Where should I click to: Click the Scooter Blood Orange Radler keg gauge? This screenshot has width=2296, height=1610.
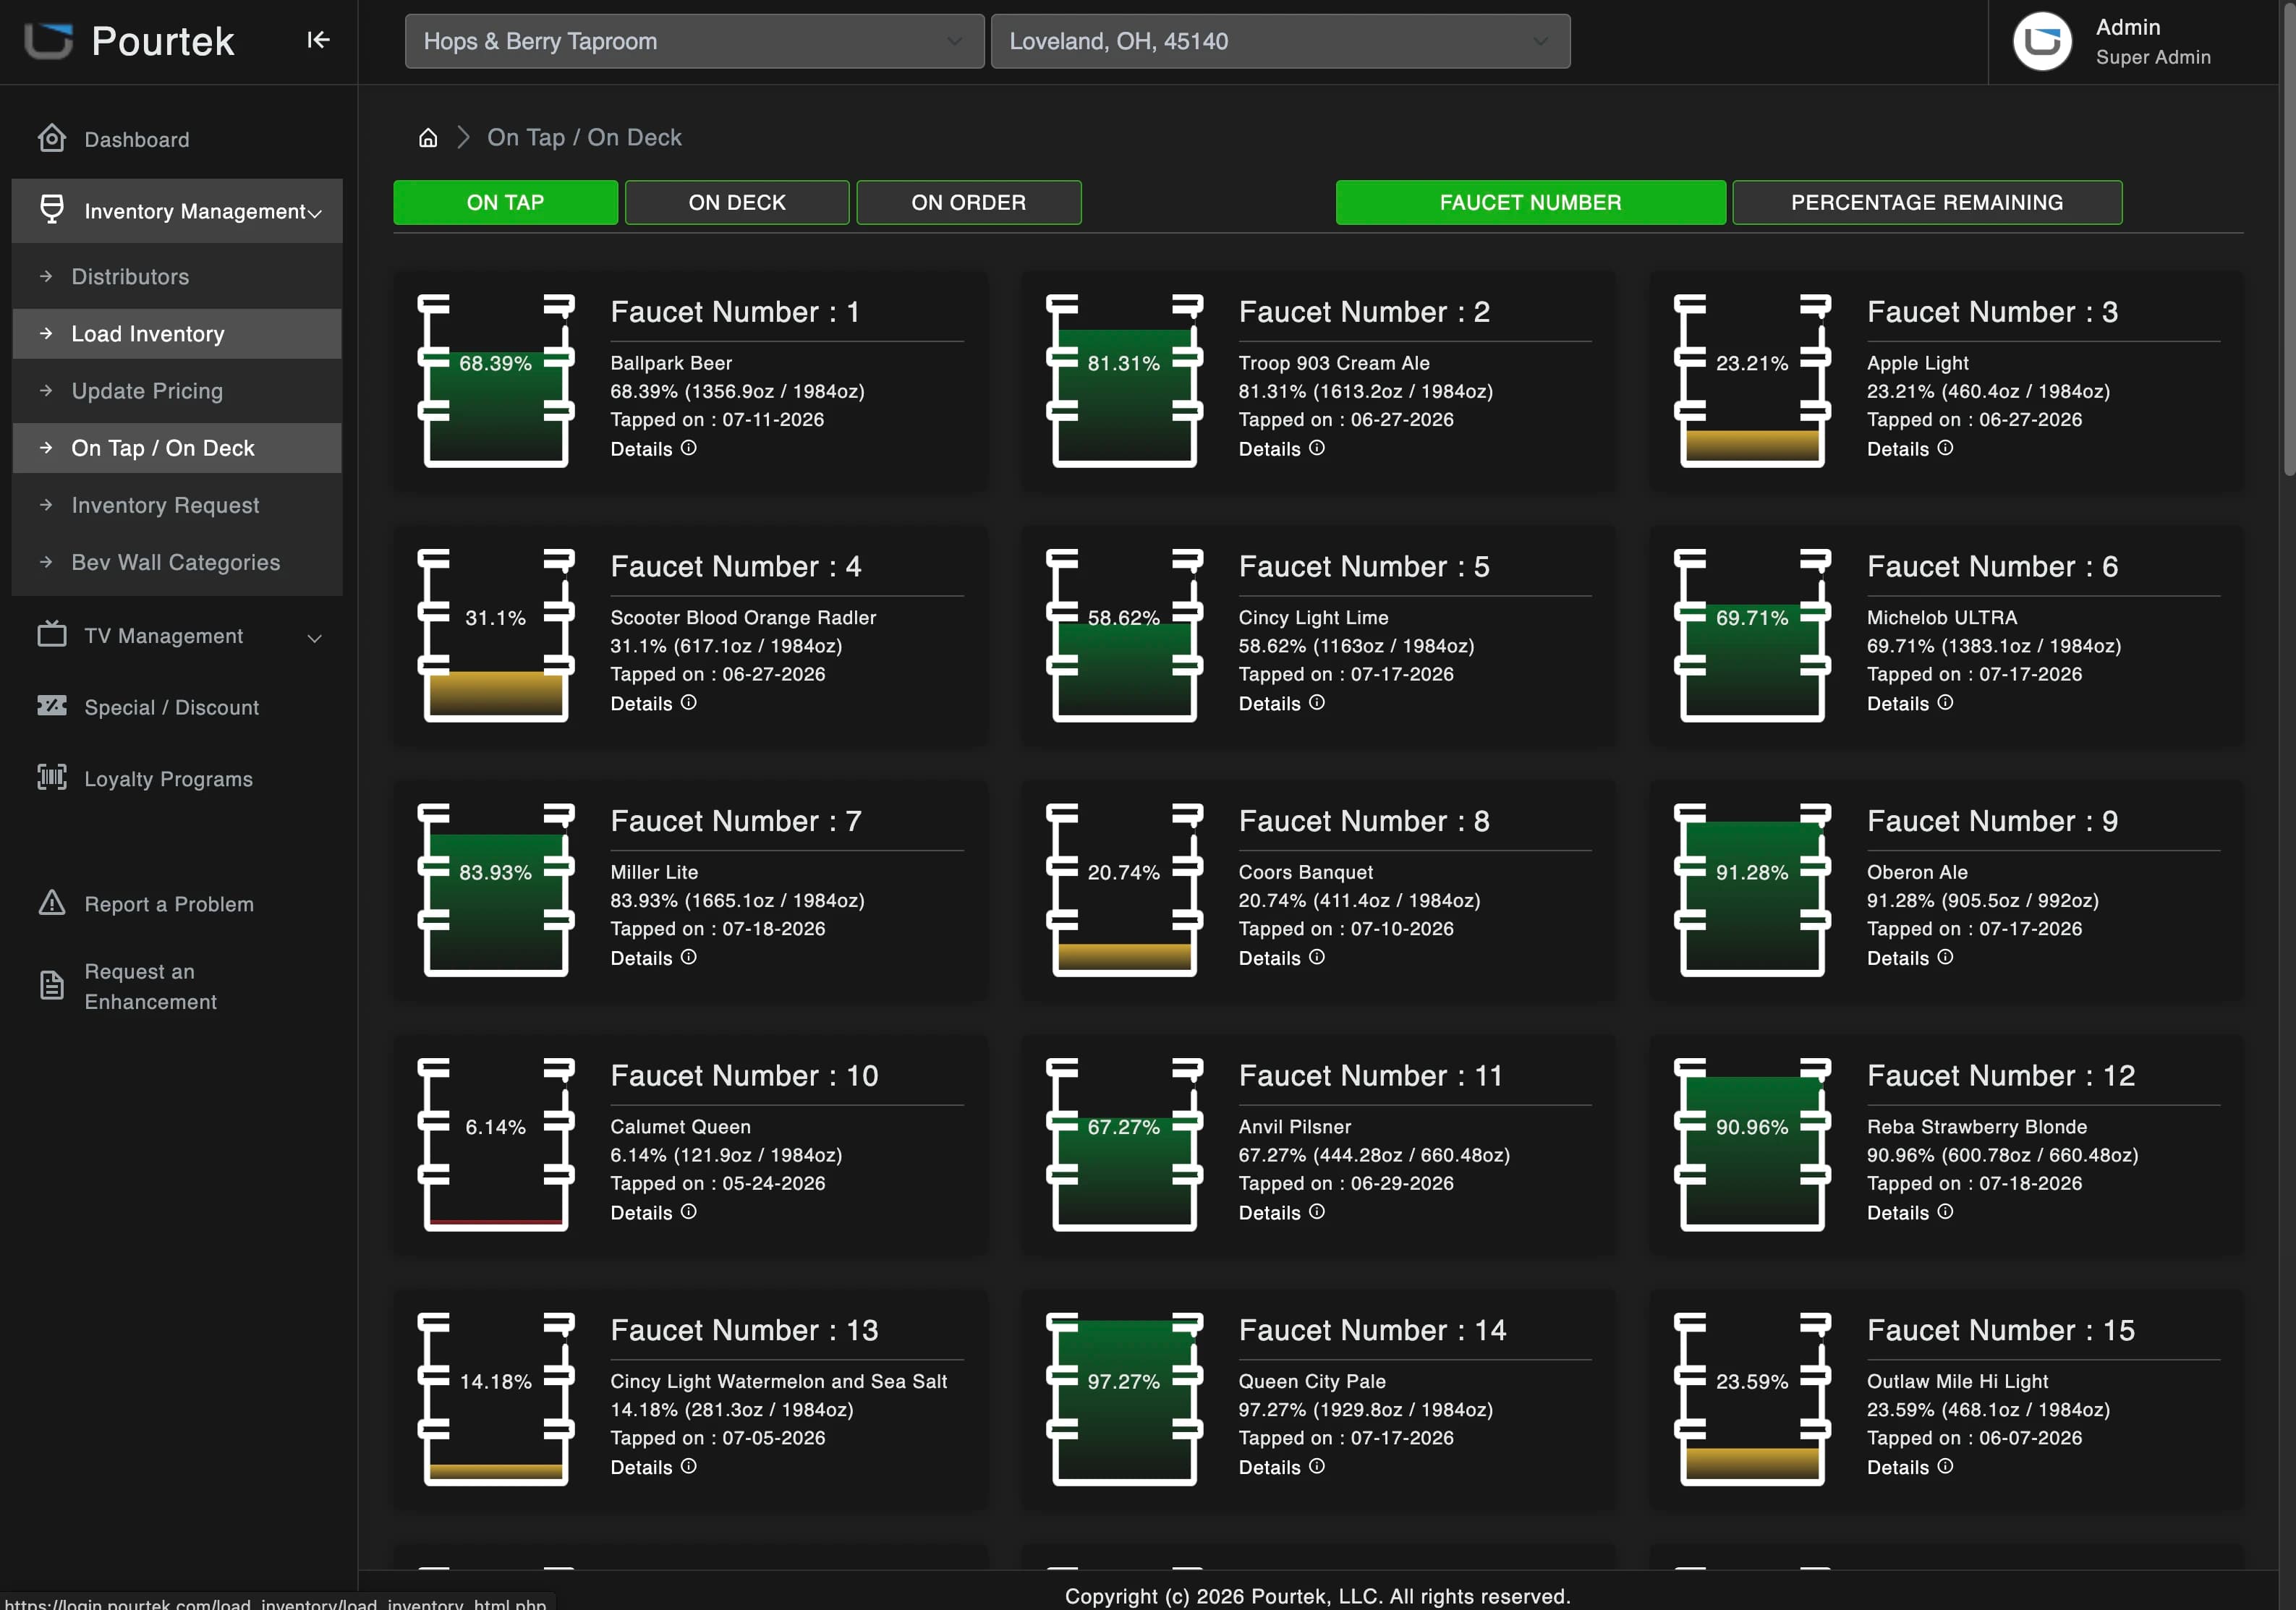click(496, 635)
